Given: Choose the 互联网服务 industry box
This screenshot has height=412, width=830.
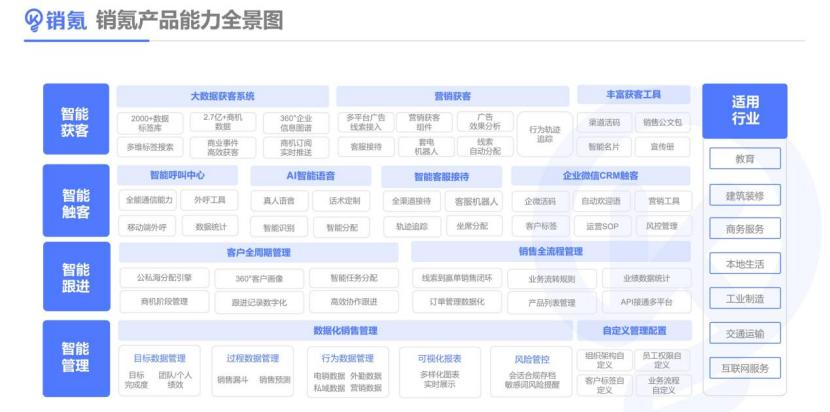Looking at the screenshot, I should click(744, 368).
